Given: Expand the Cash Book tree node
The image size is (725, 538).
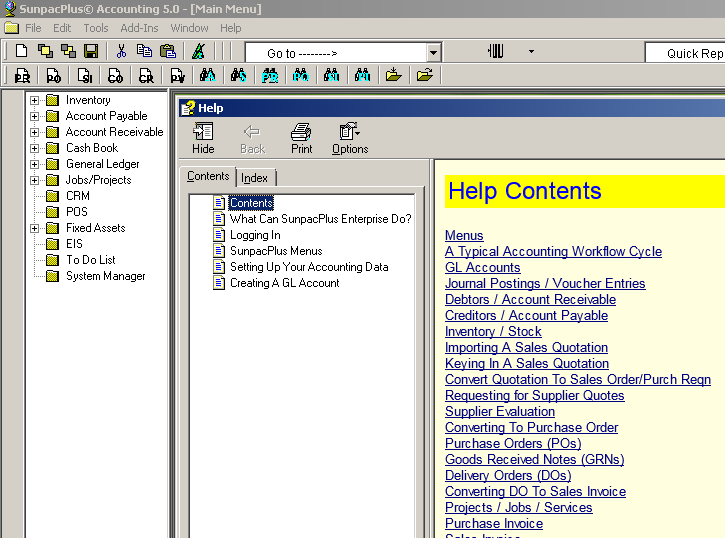Looking at the screenshot, I should tap(34, 148).
